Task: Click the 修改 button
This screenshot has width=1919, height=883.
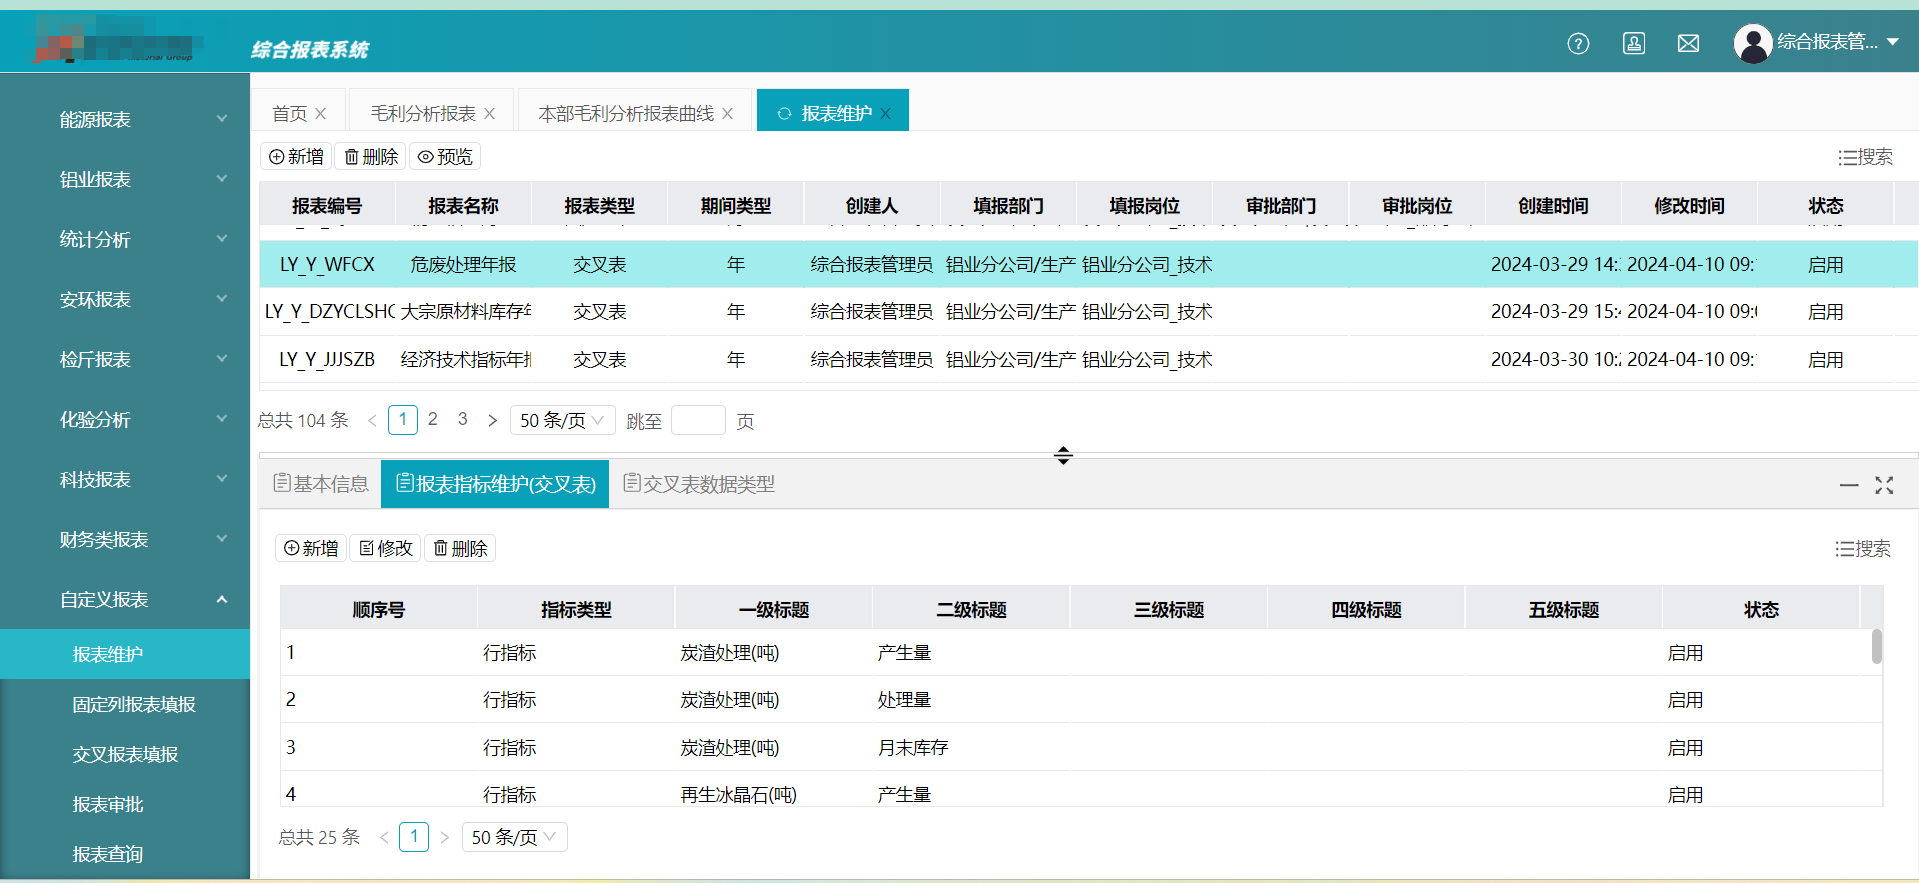Action: pos(386,548)
